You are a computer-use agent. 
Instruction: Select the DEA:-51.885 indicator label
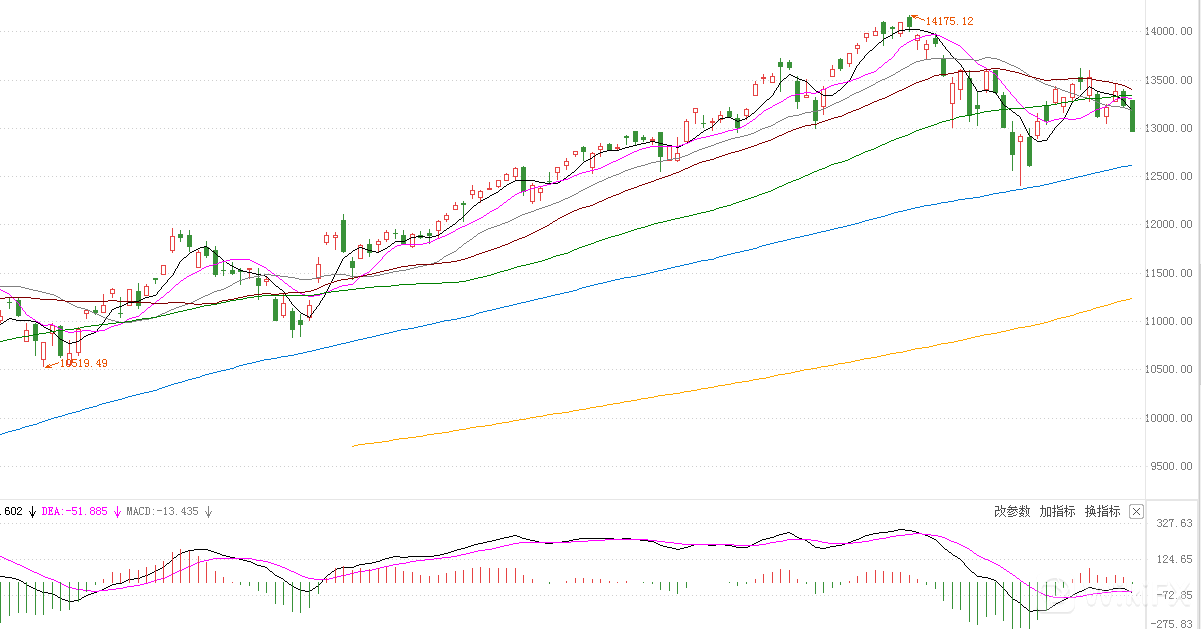pyautogui.click(x=74, y=512)
